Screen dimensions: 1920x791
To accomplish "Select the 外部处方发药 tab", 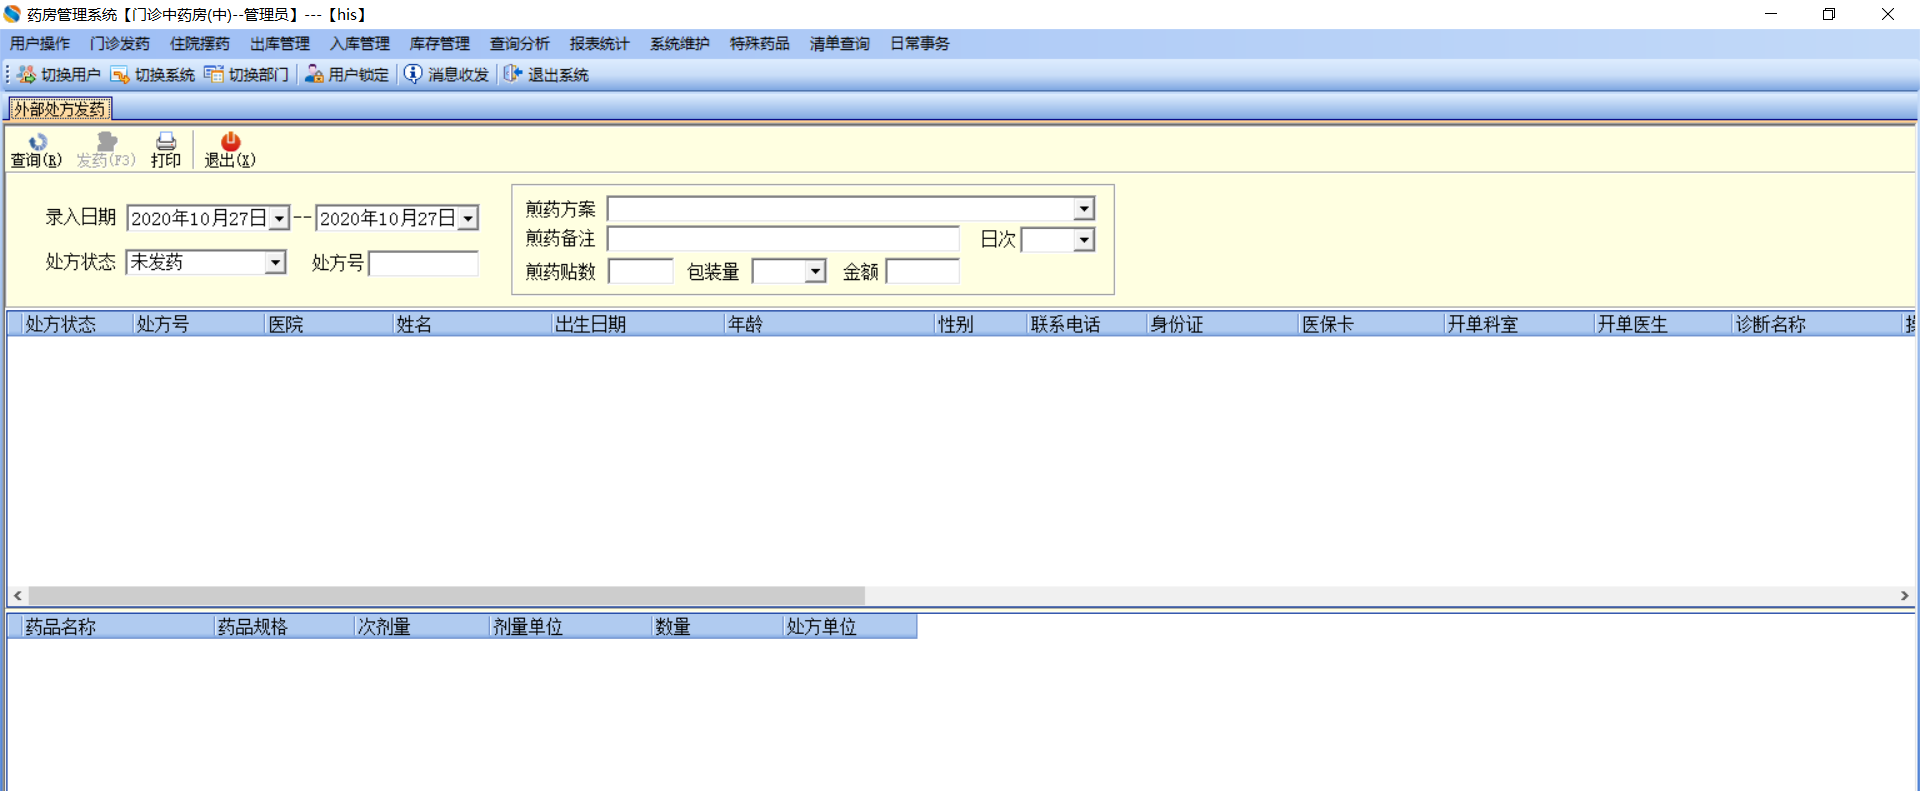I will click(x=59, y=109).
